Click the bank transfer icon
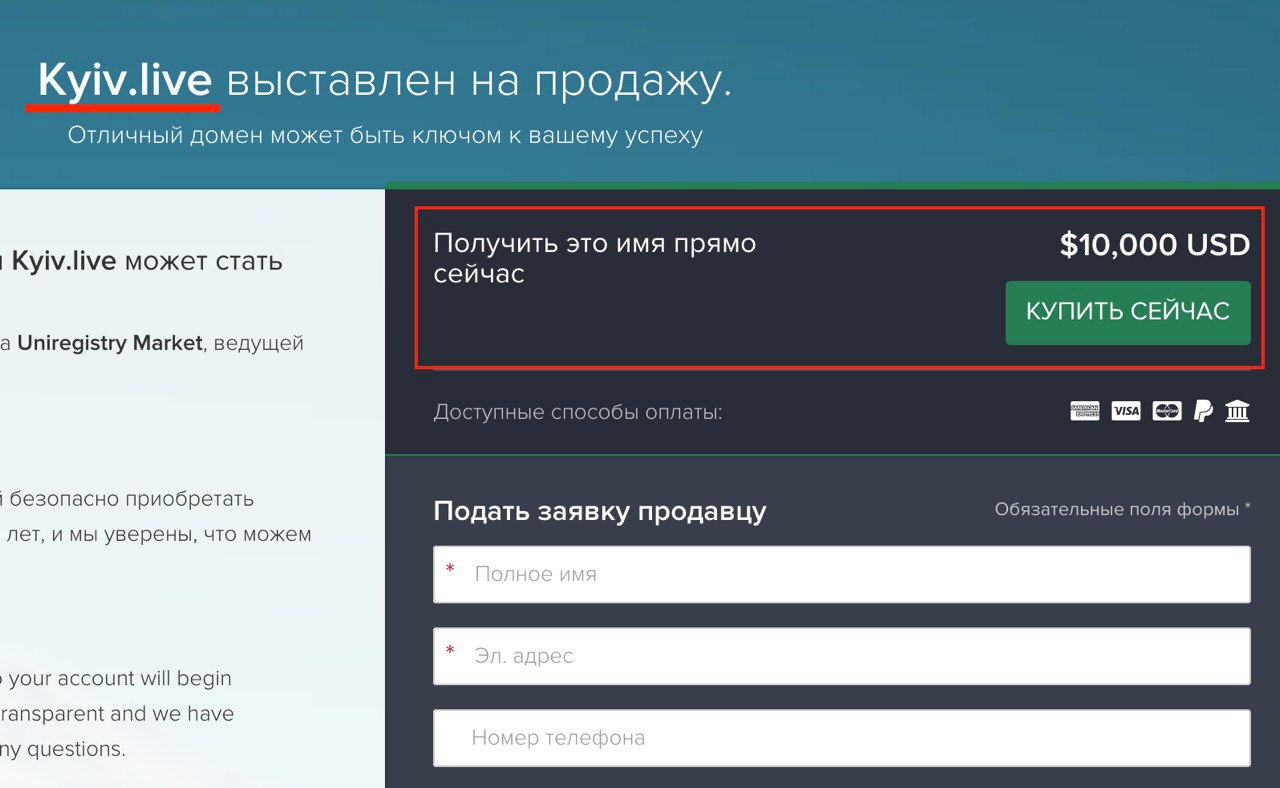The image size is (1280, 788). pyautogui.click(x=1238, y=410)
